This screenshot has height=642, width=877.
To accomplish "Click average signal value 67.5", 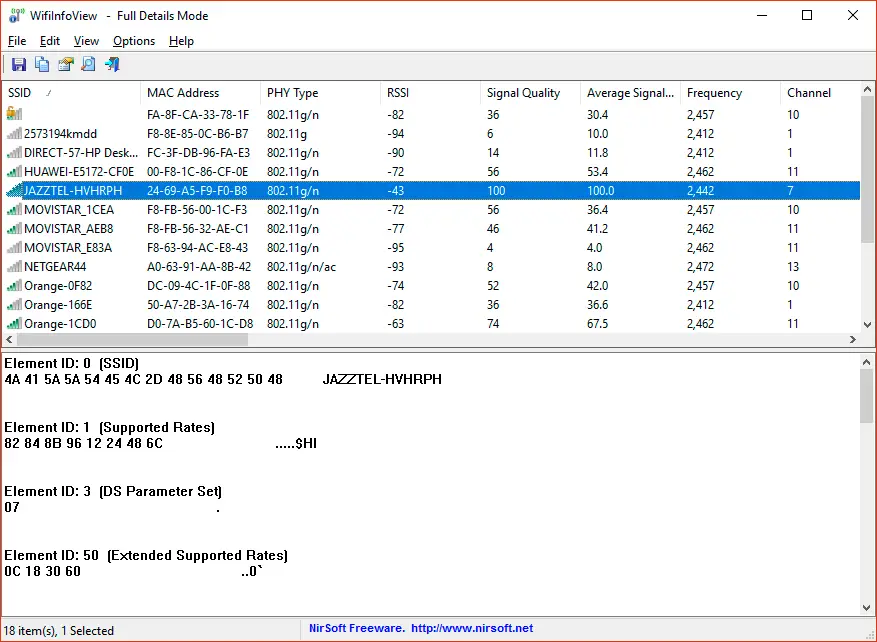I will tap(597, 324).
